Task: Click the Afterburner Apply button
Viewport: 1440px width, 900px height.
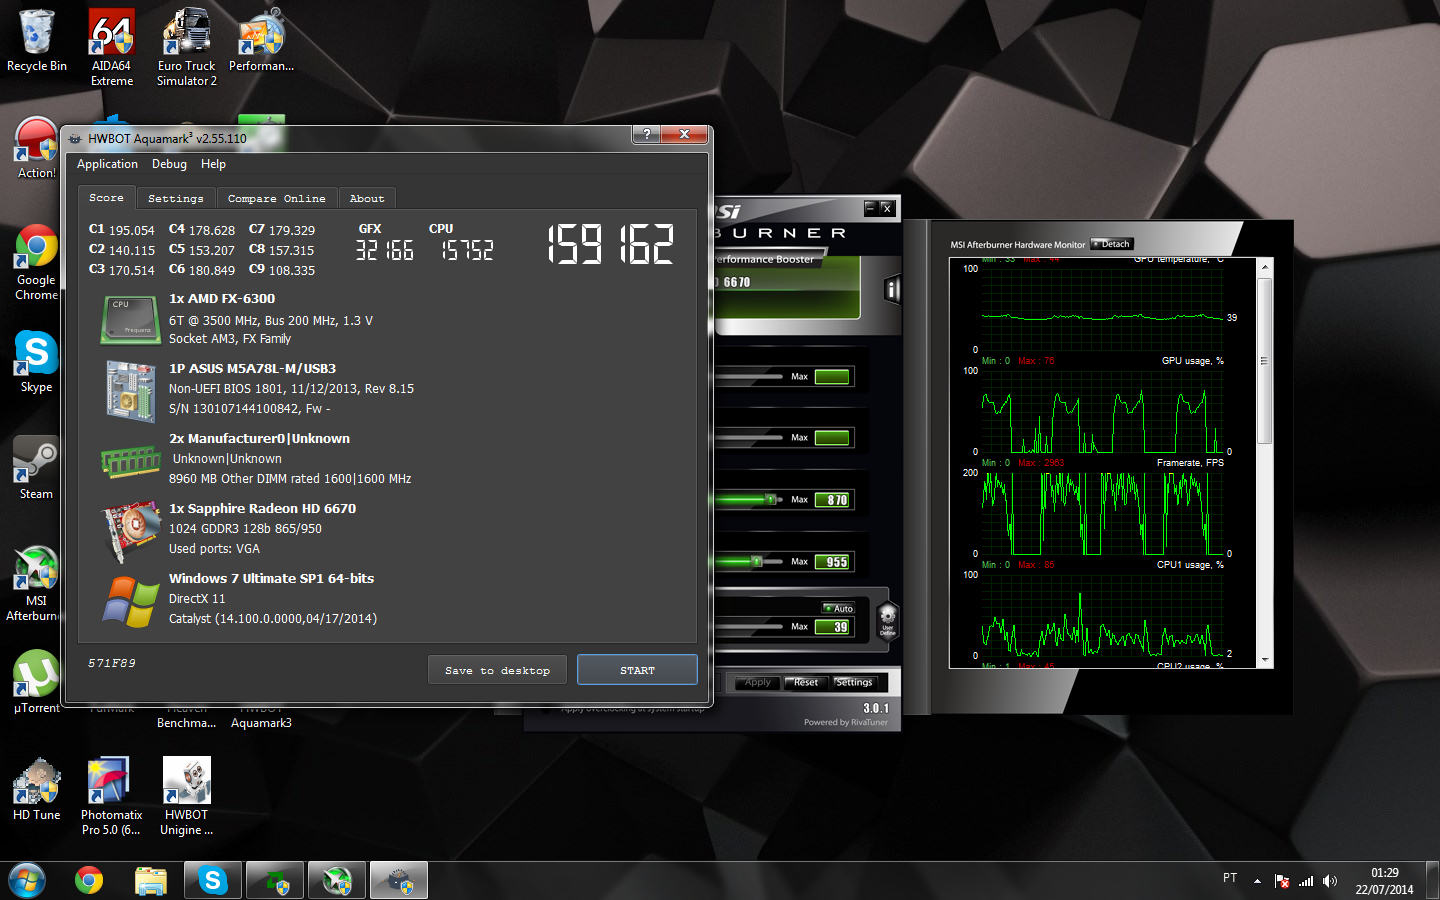Action: [758, 682]
